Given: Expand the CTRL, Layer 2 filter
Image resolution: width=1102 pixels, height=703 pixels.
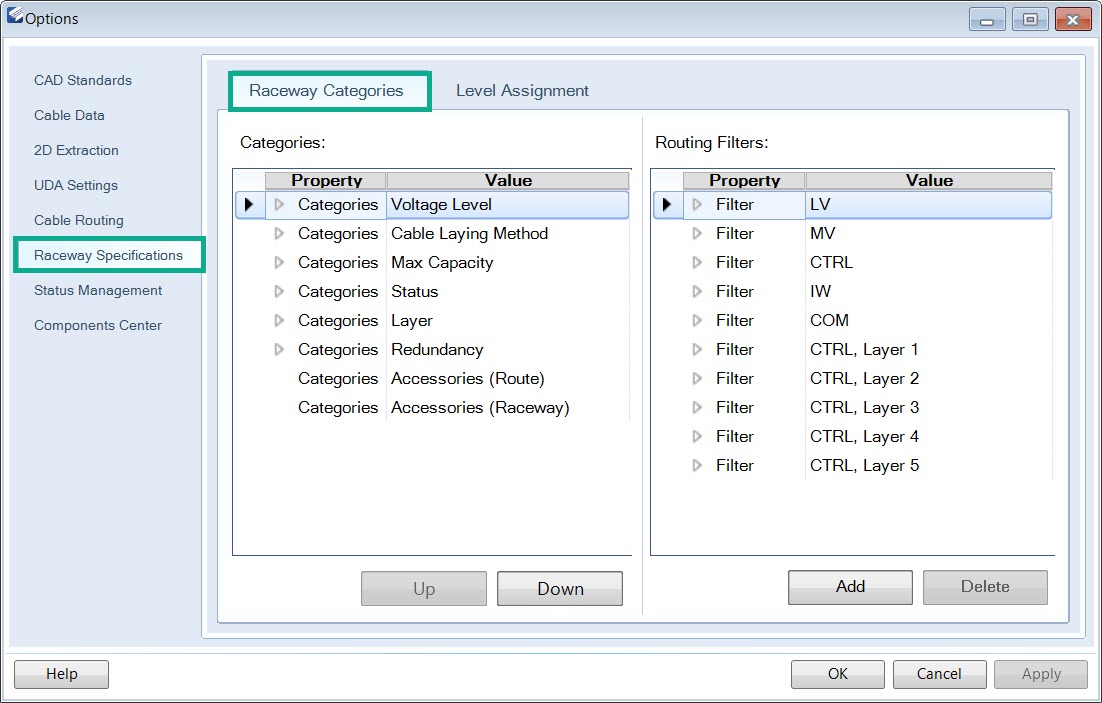Looking at the screenshot, I should (697, 378).
